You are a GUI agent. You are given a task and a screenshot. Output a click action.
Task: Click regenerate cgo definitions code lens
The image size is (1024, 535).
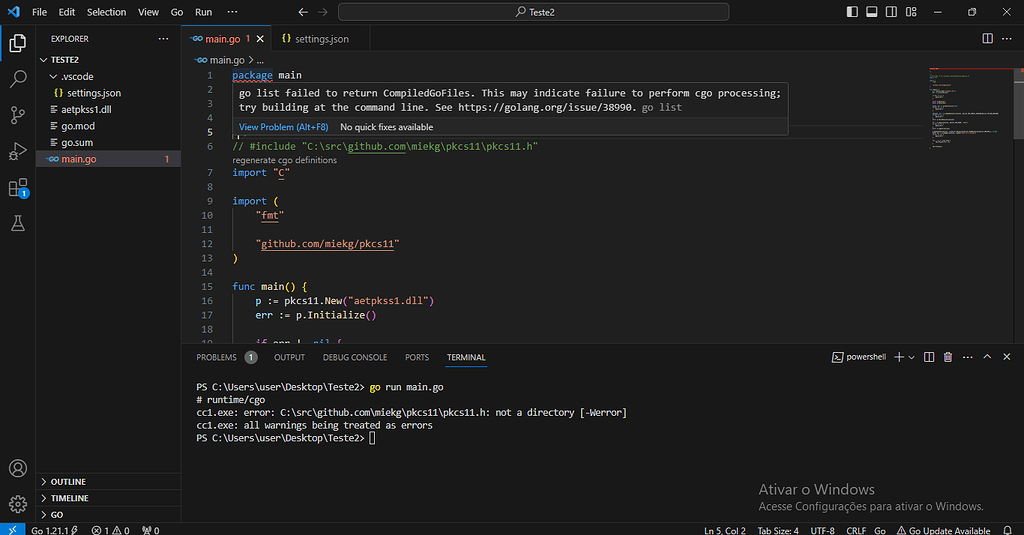point(285,160)
